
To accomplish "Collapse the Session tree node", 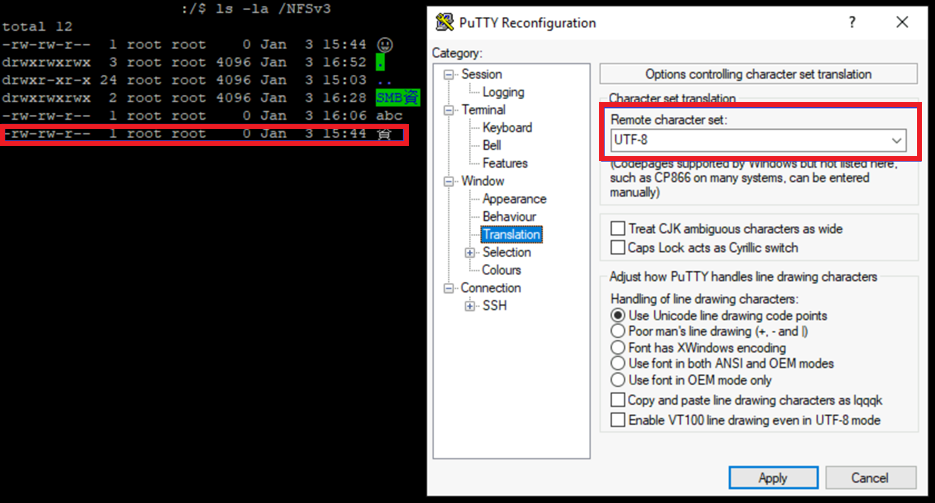I will 448,74.
